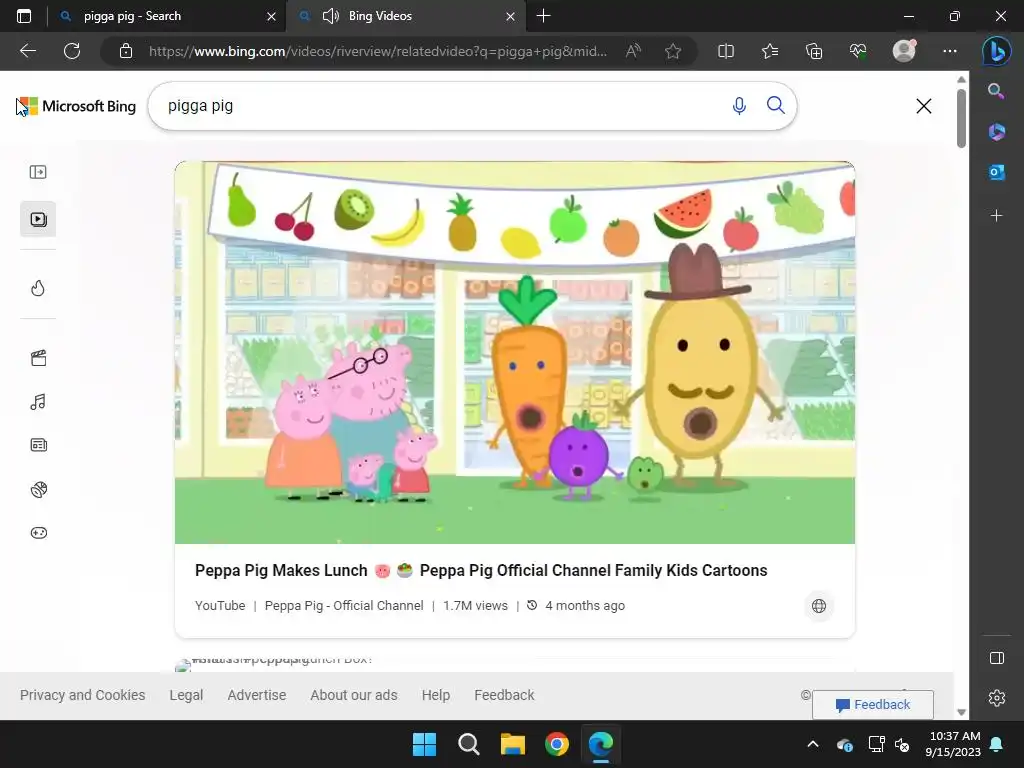This screenshot has width=1024, height=768.
Task: Open Music videos category
Action: coord(38,402)
